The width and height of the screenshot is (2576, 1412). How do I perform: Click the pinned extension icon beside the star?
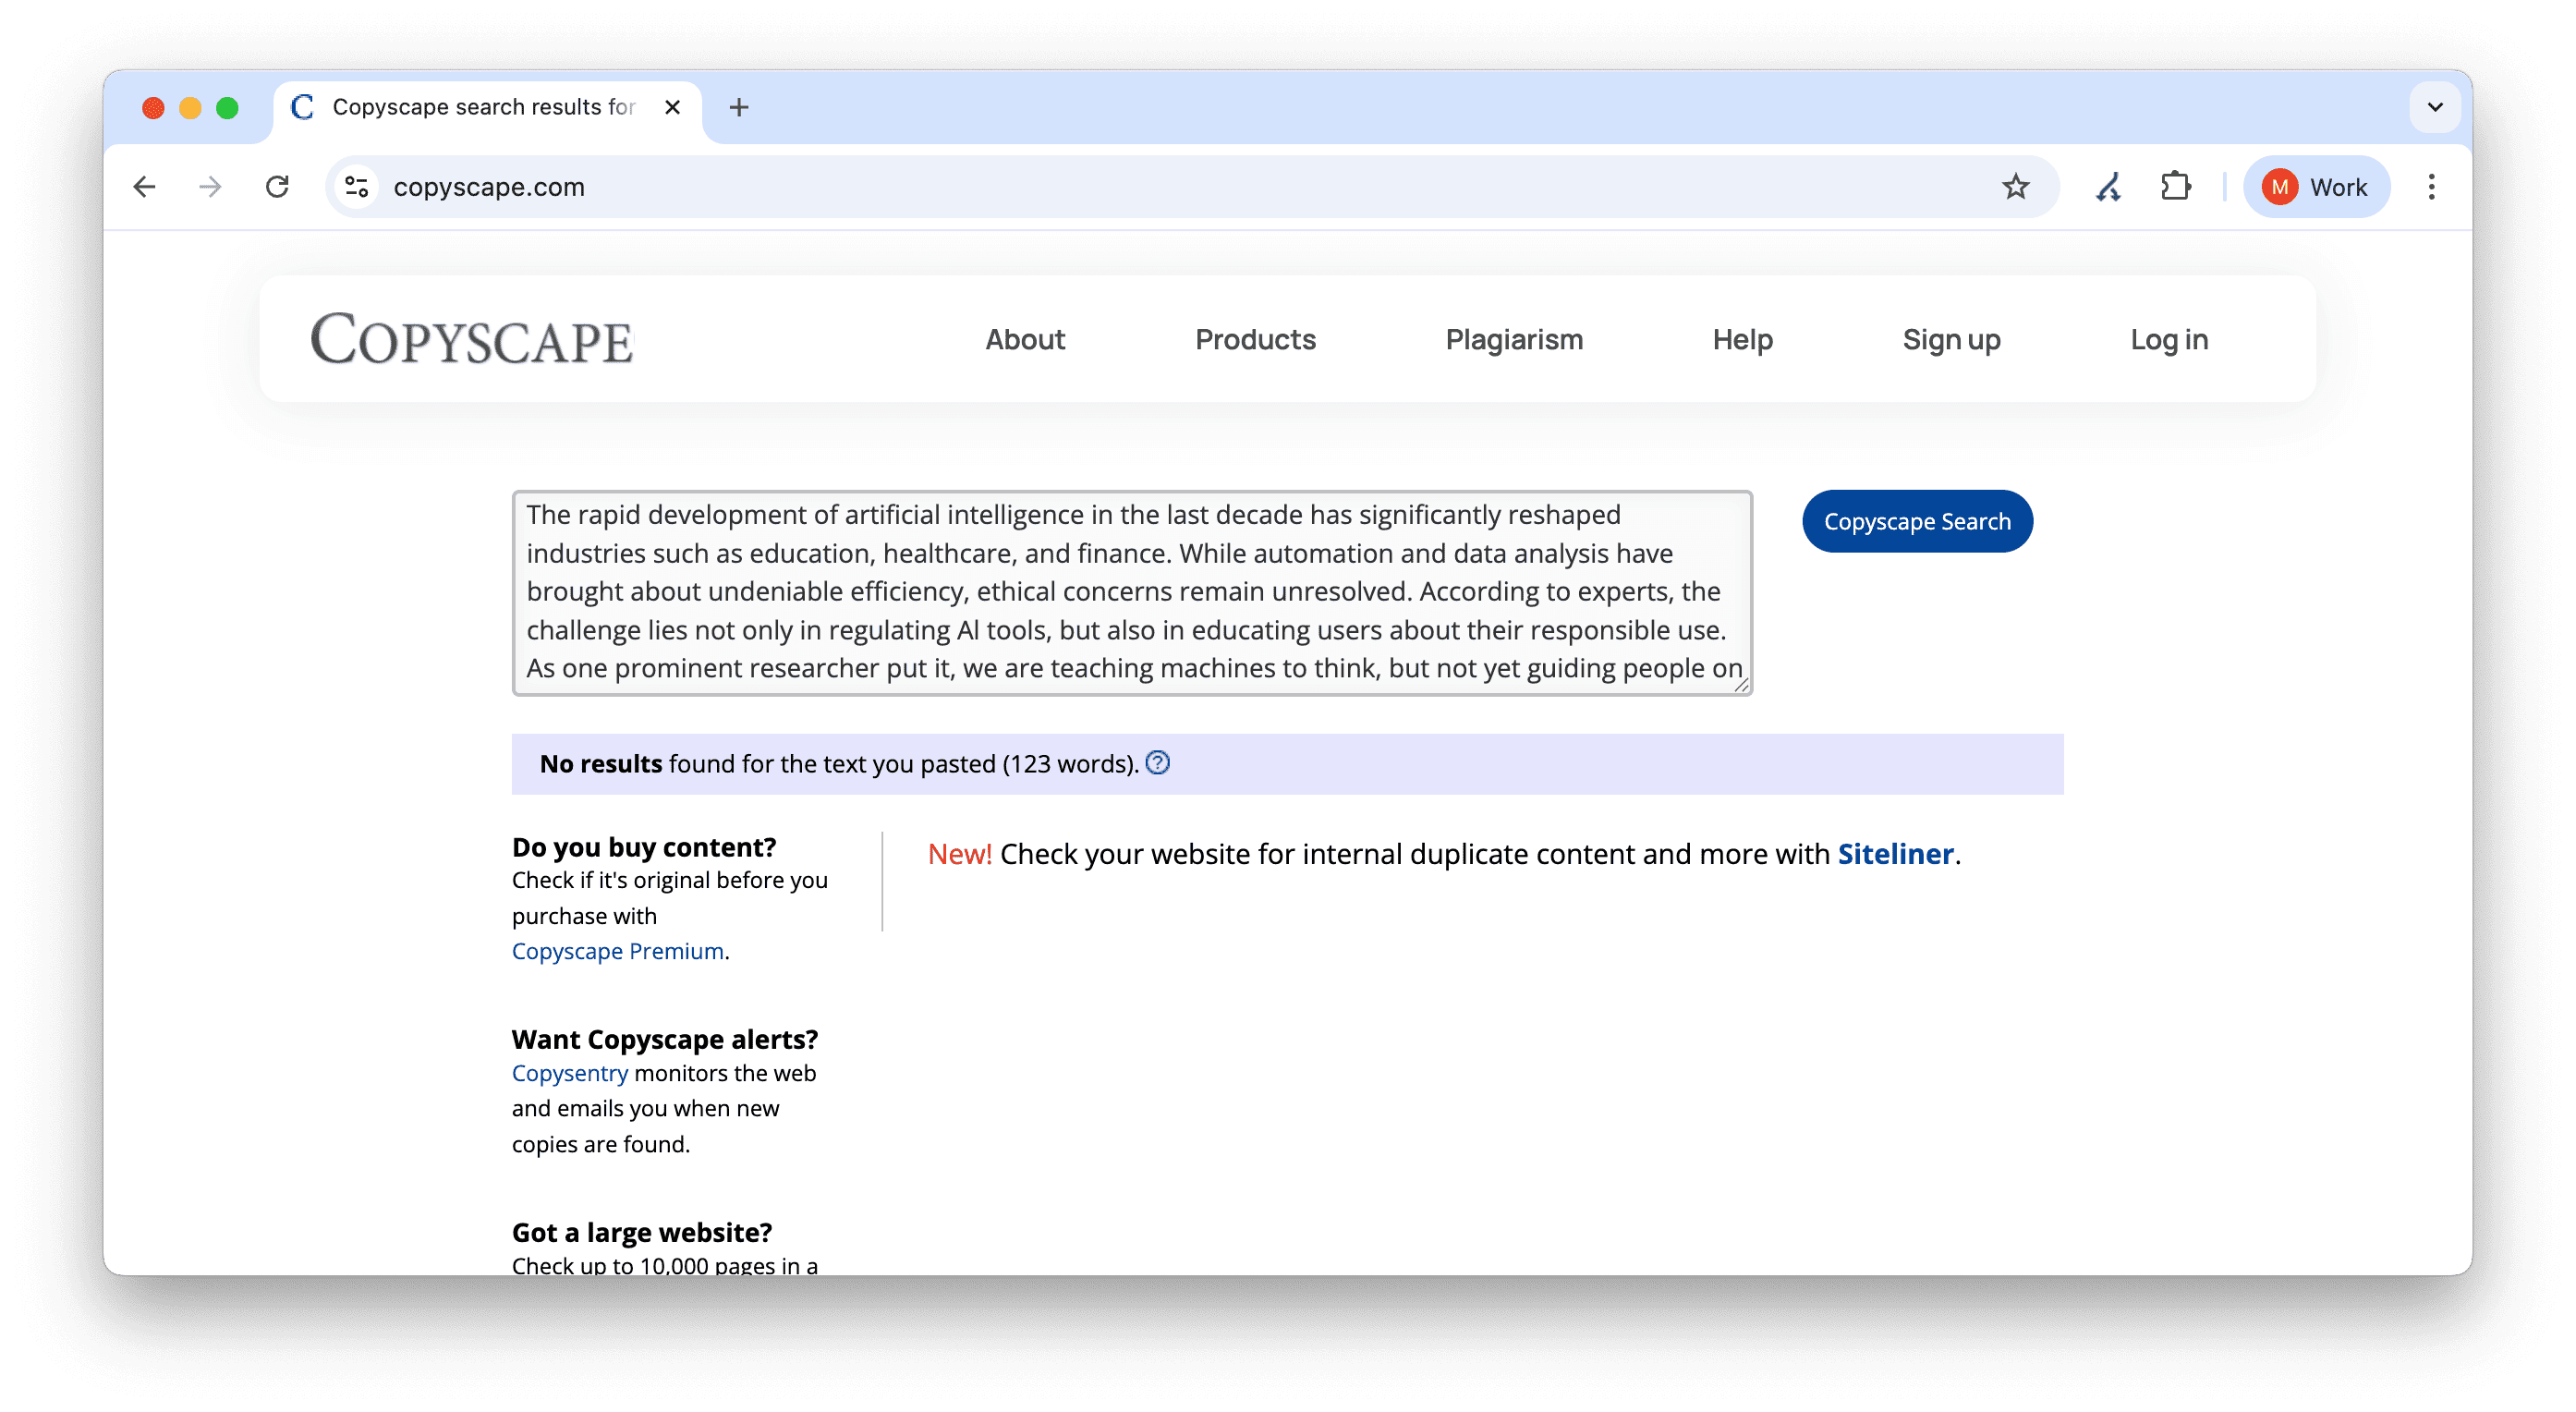click(x=2109, y=187)
